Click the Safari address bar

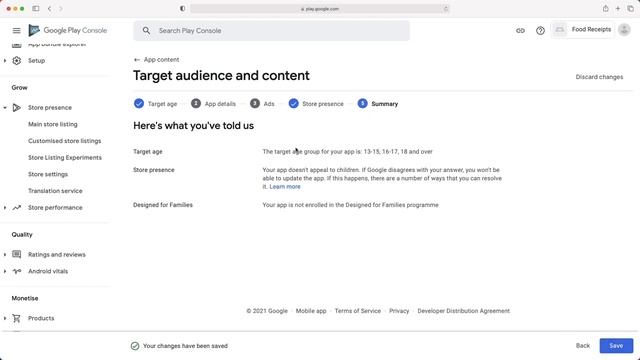[320, 9]
